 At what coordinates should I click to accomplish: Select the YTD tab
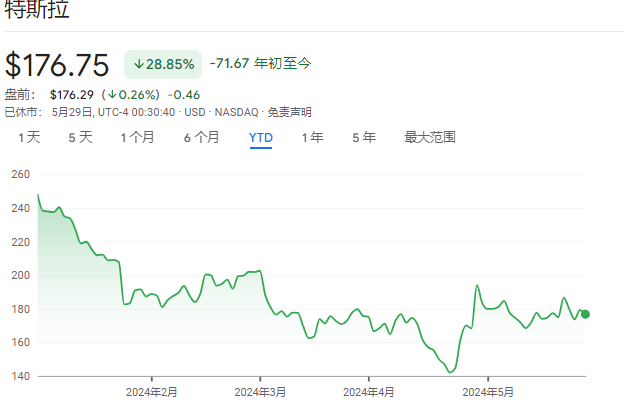[261, 138]
